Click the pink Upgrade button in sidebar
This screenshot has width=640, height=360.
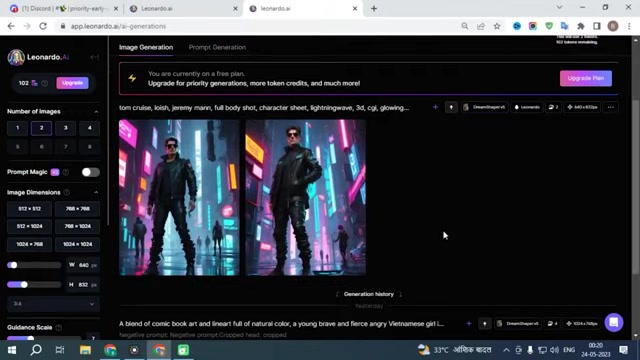point(72,83)
